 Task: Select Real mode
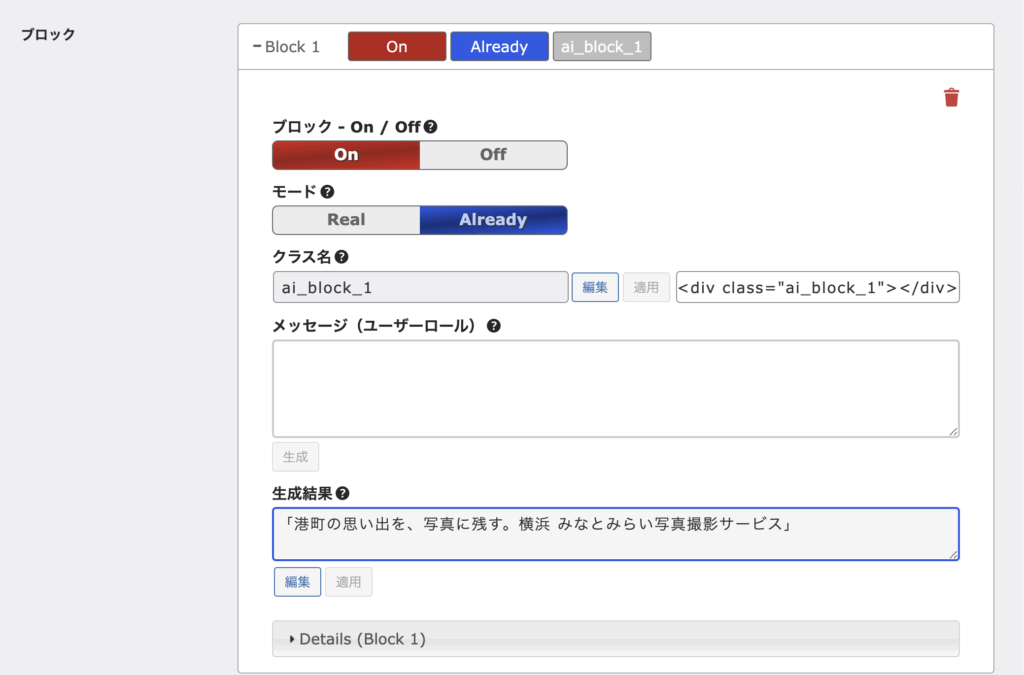coord(346,220)
